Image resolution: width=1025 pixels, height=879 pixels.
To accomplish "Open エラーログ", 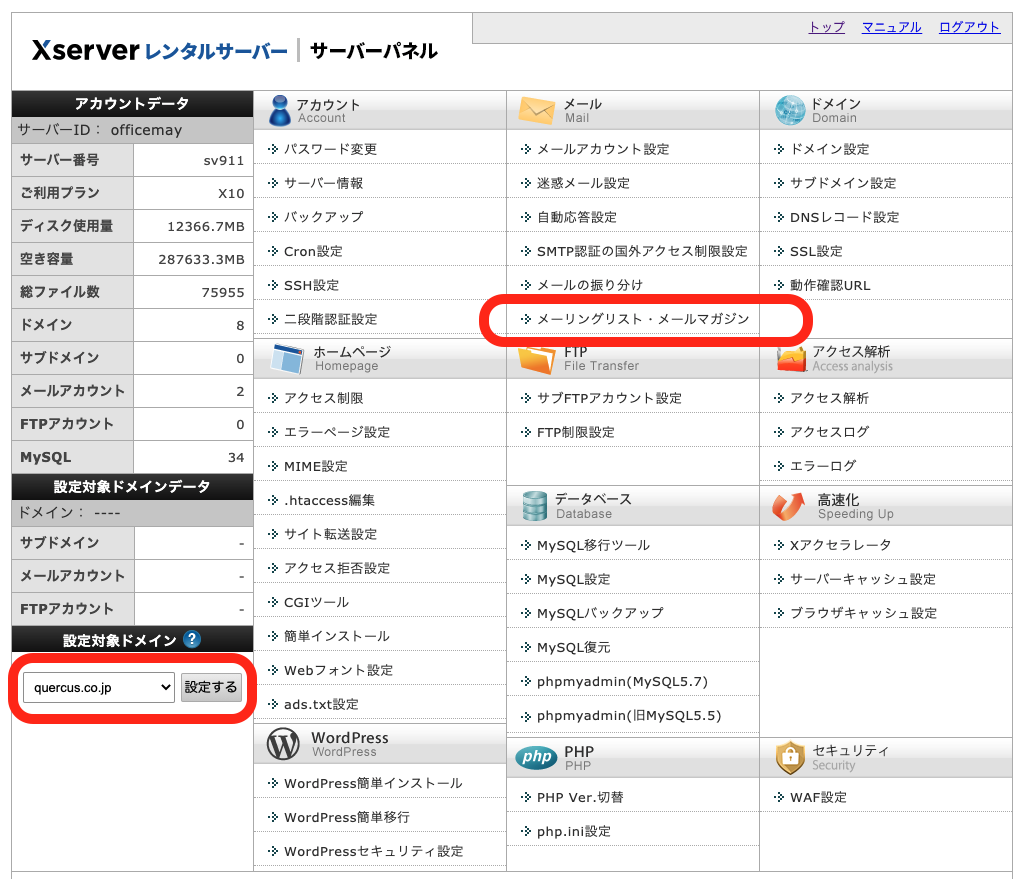I will (x=823, y=466).
